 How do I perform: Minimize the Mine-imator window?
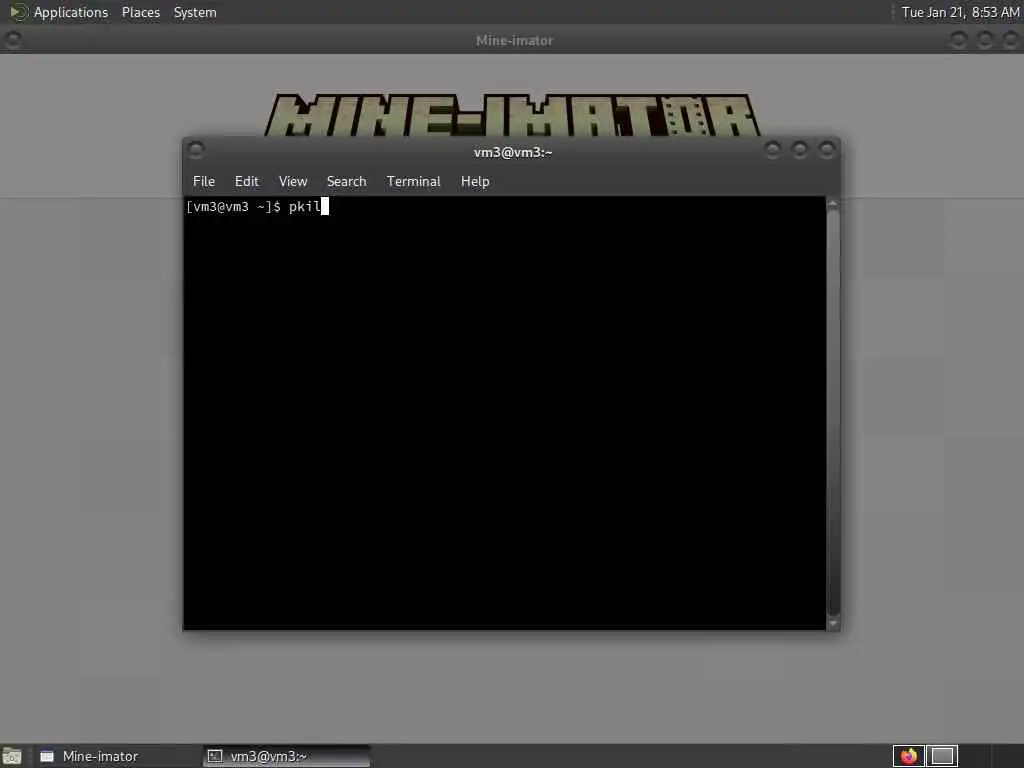click(958, 40)
